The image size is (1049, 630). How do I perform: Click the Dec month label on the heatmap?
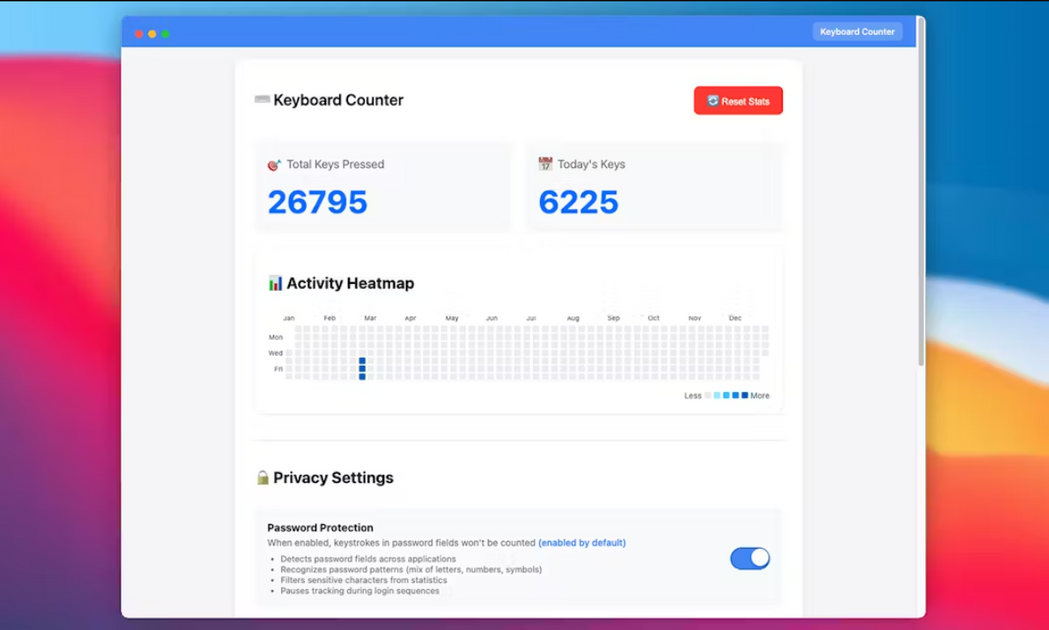click(736, 317)
